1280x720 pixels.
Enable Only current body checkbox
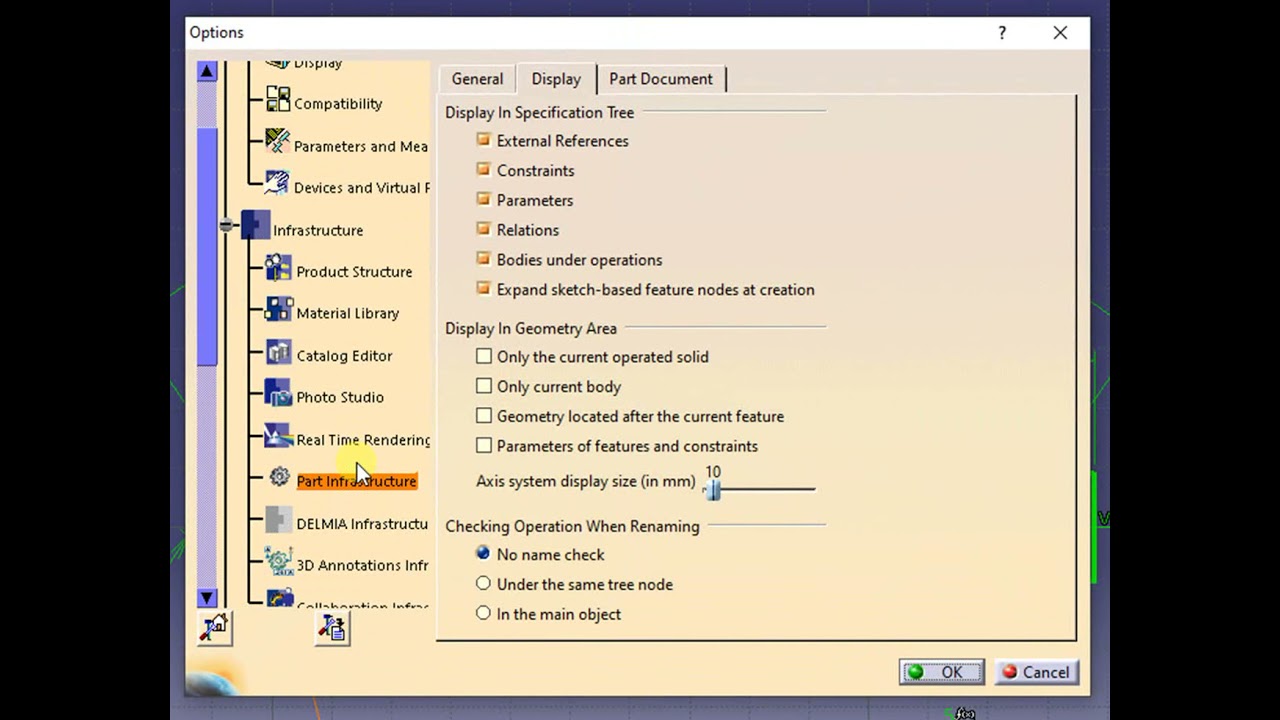pyautogui.click(x=484, y=386)
